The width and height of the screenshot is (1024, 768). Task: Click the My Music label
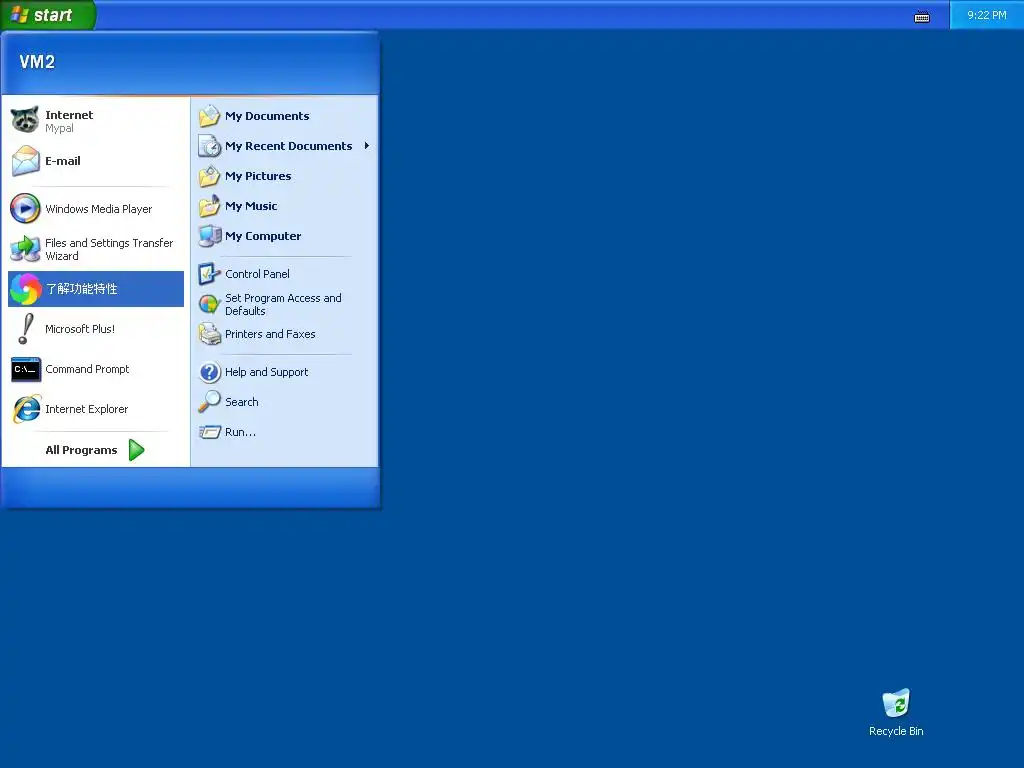[251, 206]
